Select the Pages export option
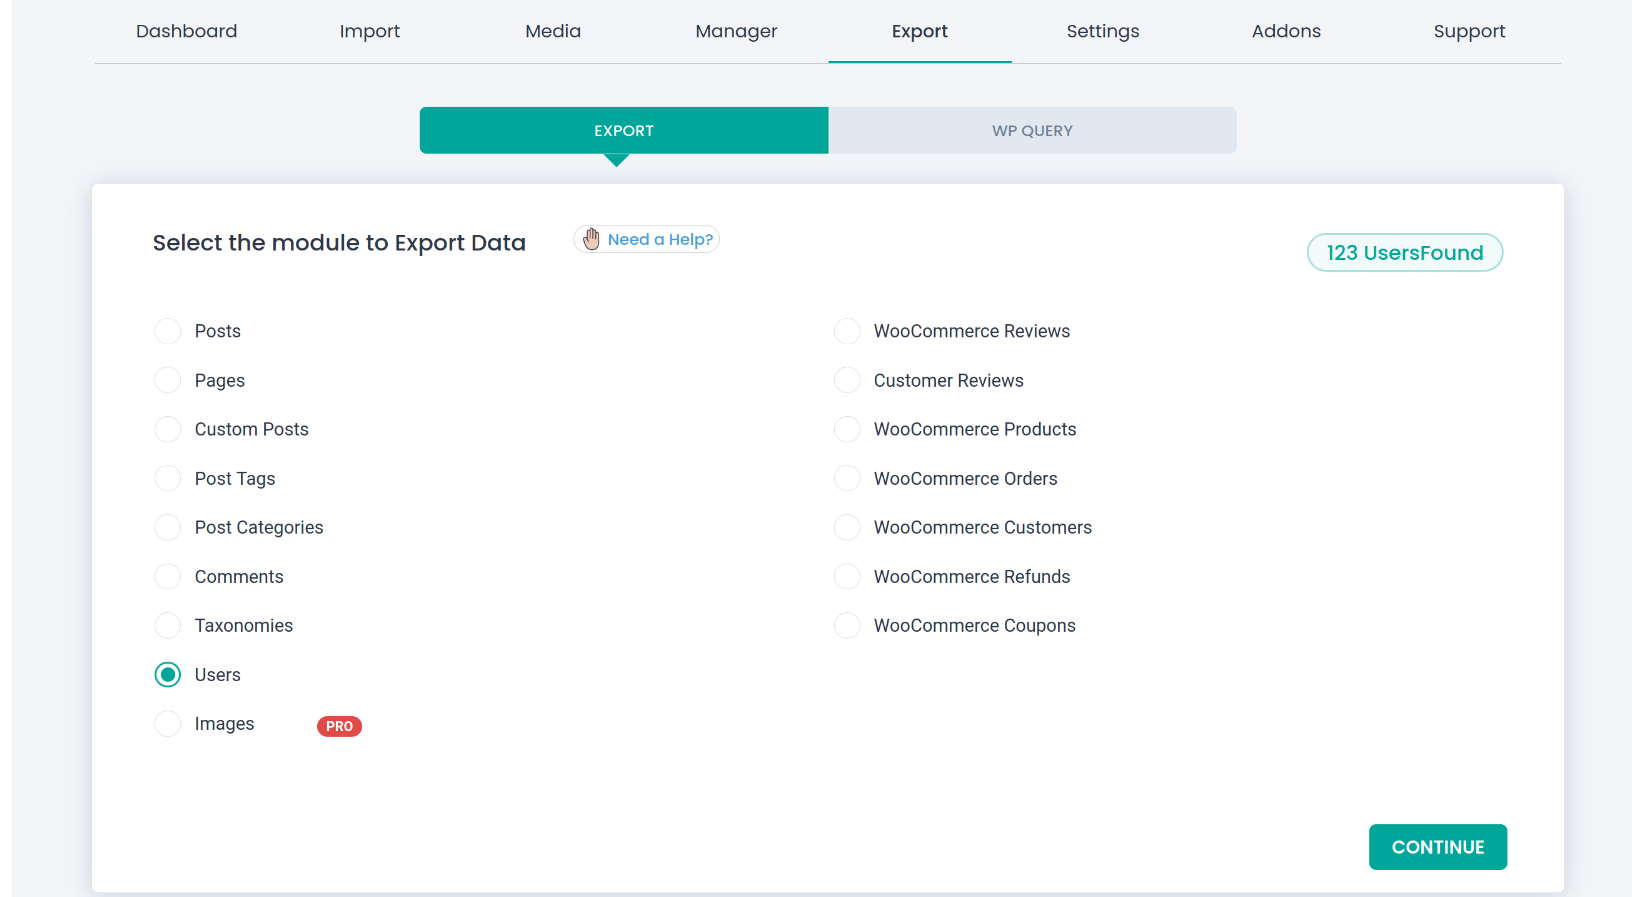 point(168,380)
